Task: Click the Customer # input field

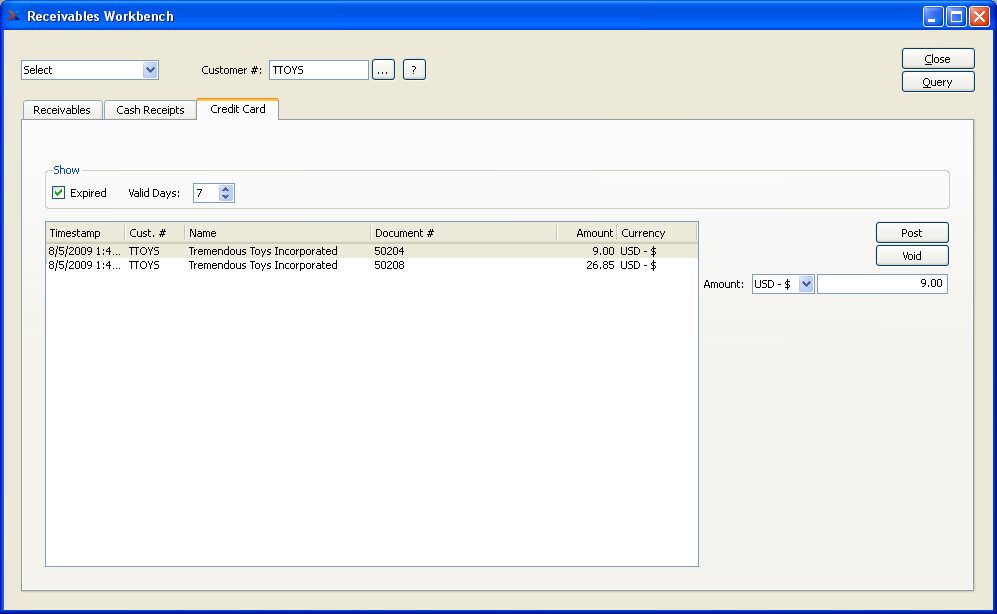Action: click(319, 70)
